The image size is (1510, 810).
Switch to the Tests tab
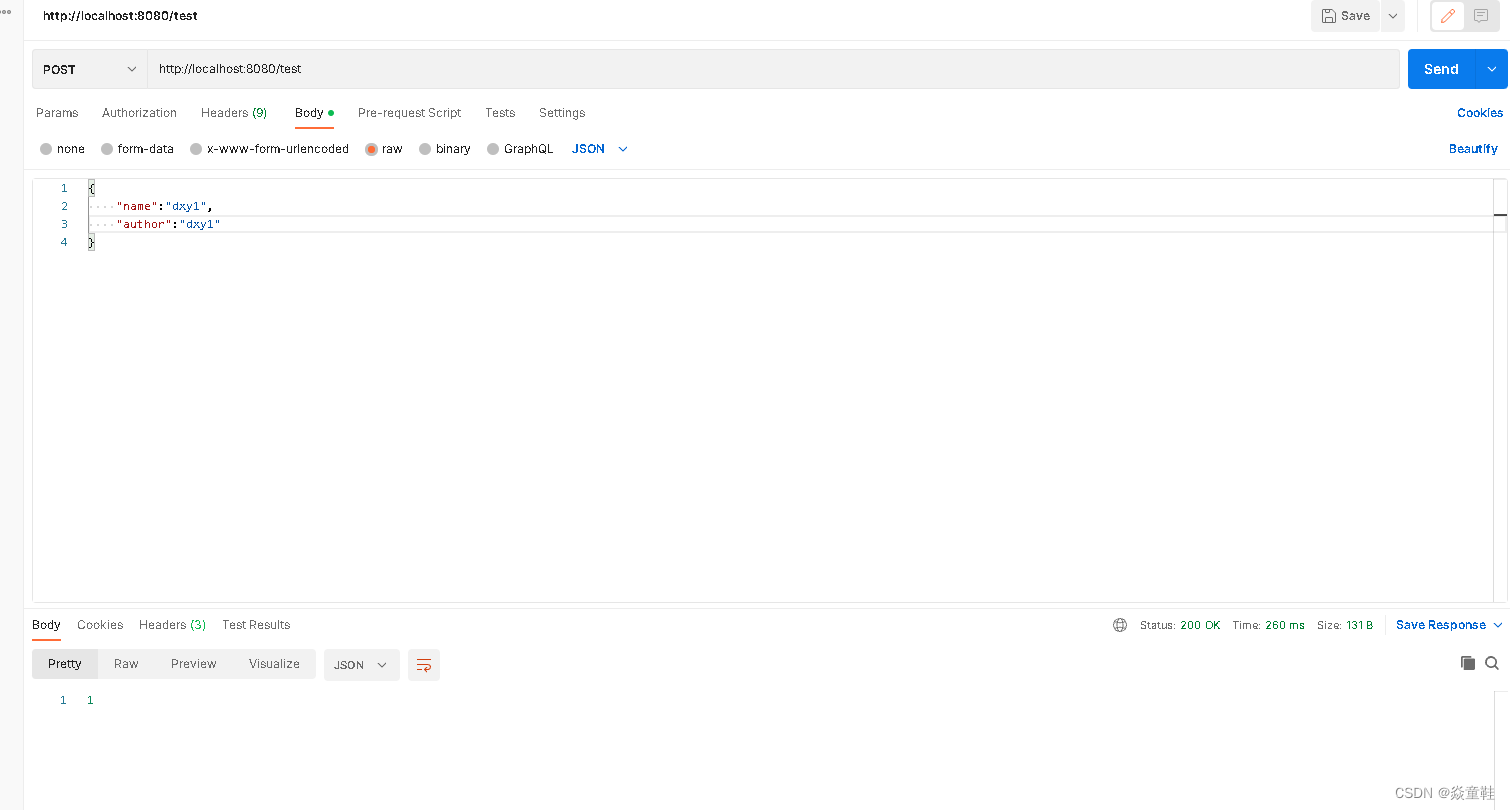point(500,113)
